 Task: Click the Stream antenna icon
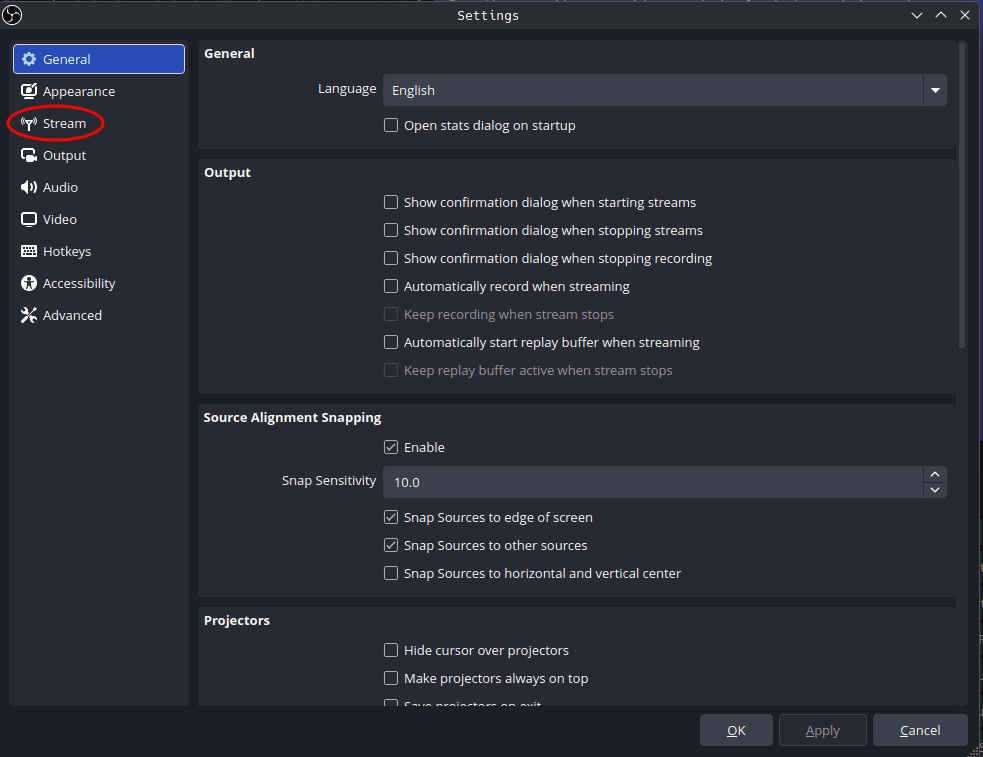(29, 123)
